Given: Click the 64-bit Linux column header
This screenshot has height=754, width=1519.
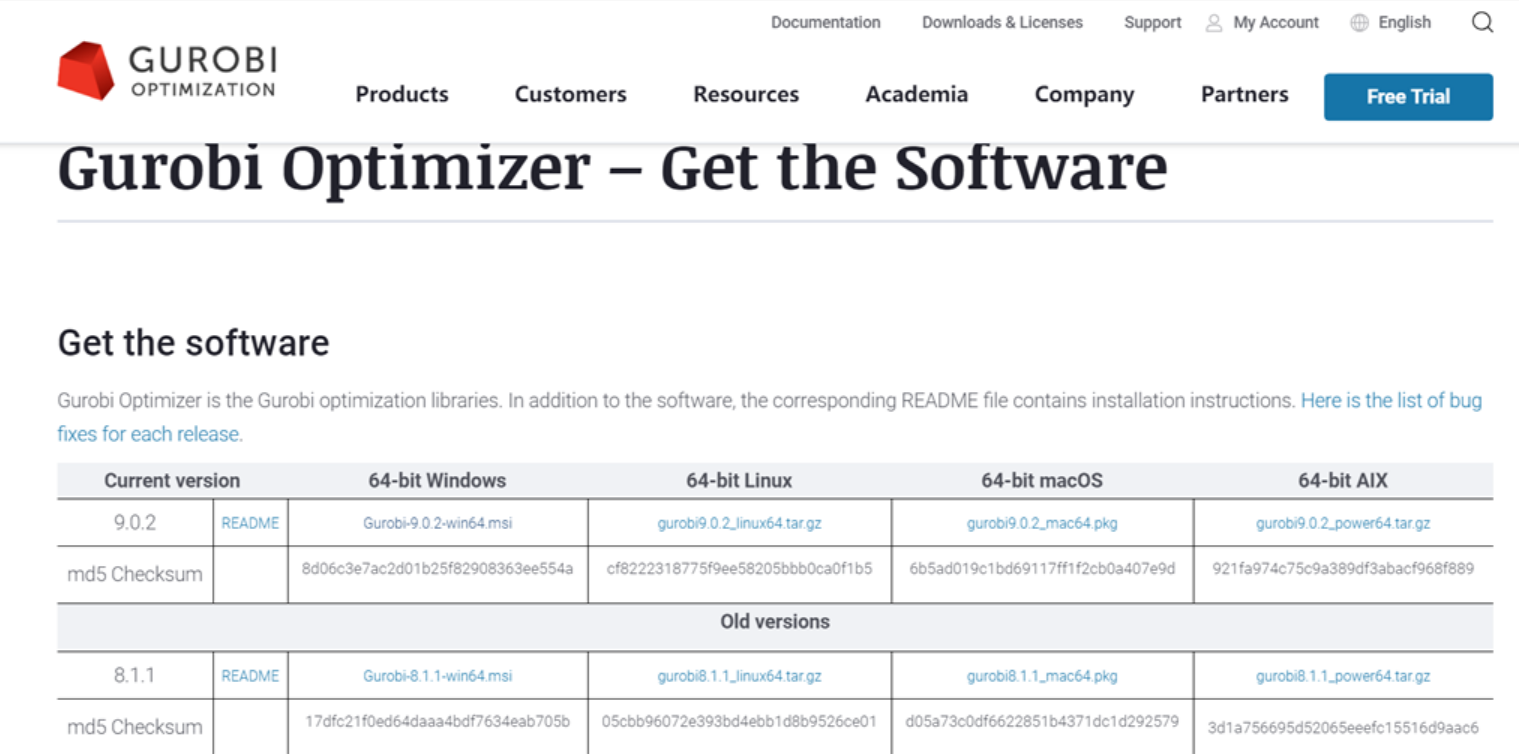Looking at the screenshot, I should click(x=739, y=480).
